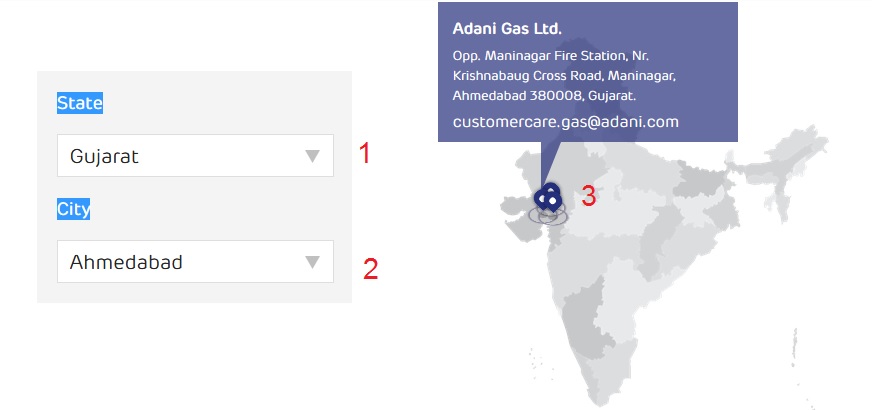Viewport: 872px width, 410px height.
Task: Open the Gujarat state selection box
Action: [x=195, y=156]
